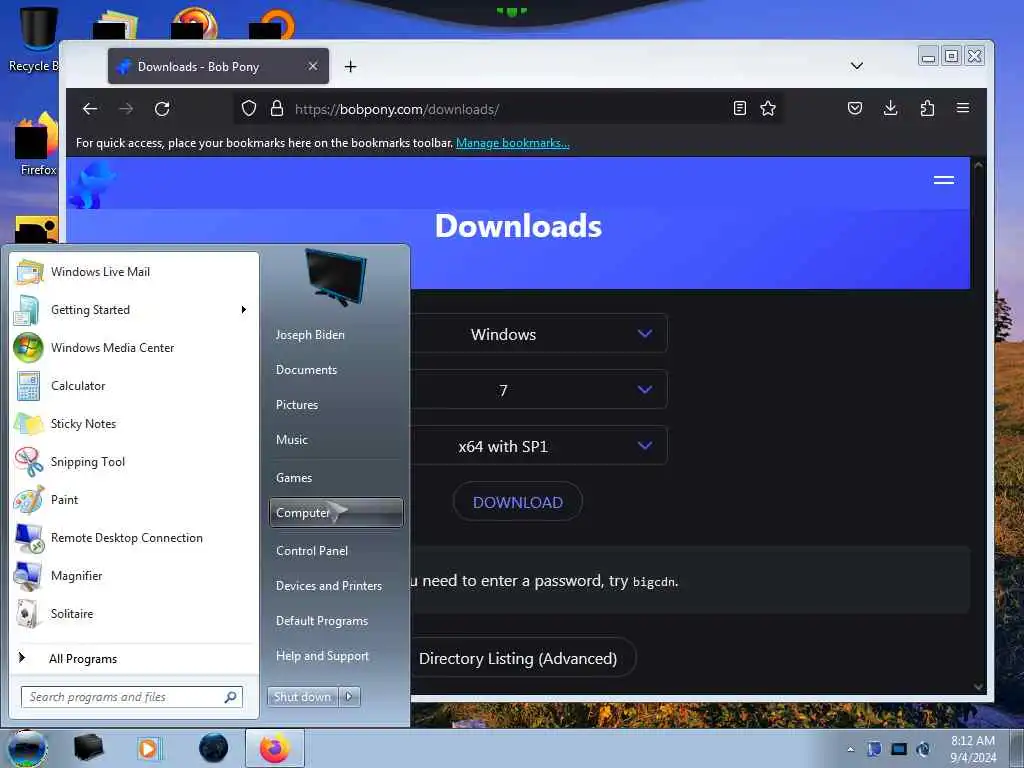Open the Bob Pony site hamburger menu
Image resolution: width=1024 pixels, height=768 pixels.
(x=944, y=180)
